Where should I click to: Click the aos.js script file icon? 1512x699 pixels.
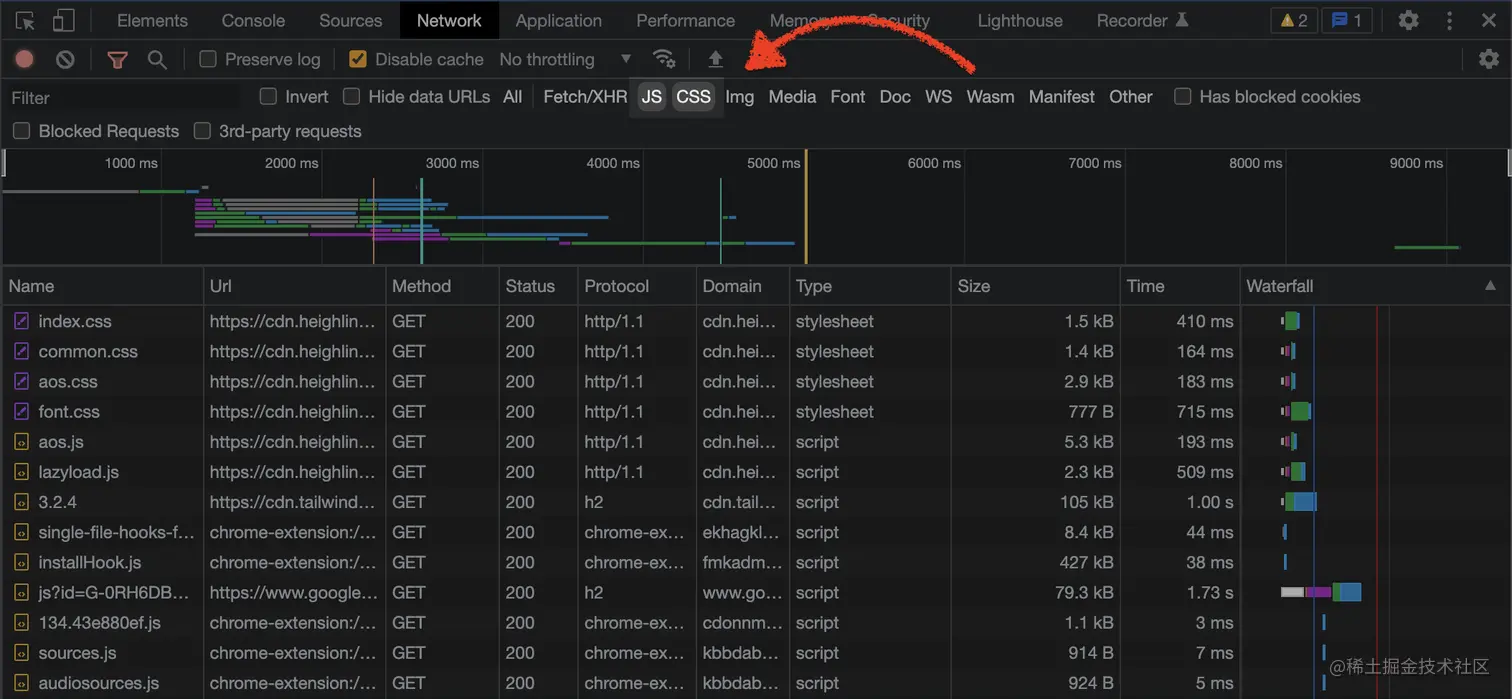click(21, 441)
